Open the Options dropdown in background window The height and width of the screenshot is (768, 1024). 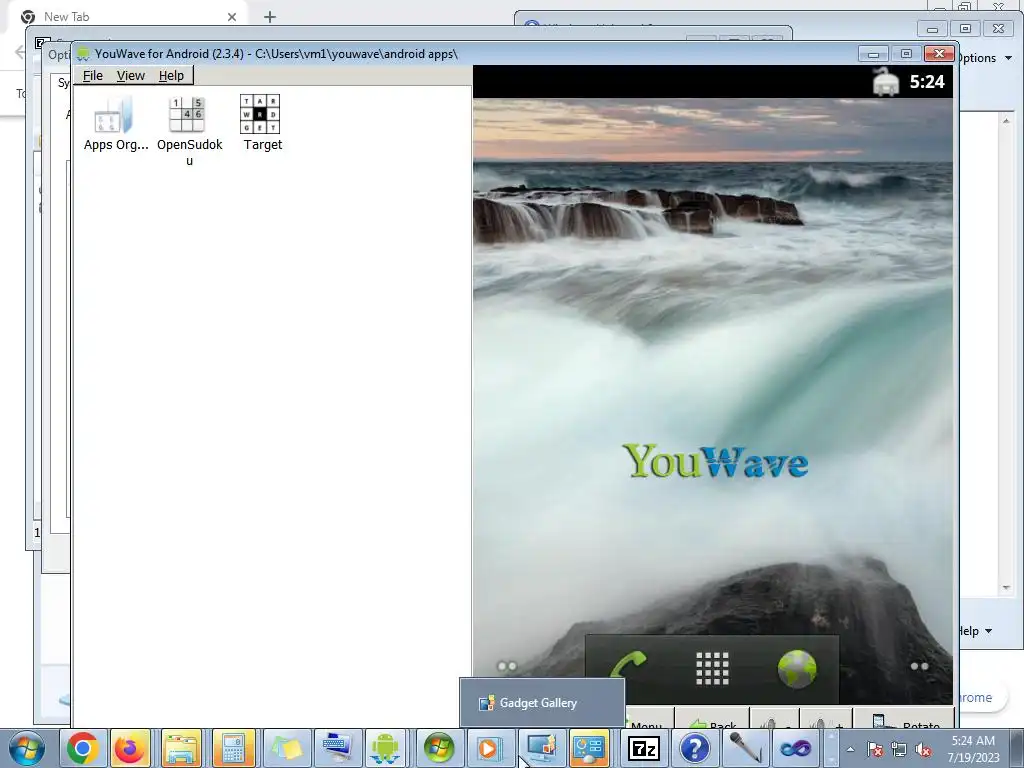click(985, 58)
